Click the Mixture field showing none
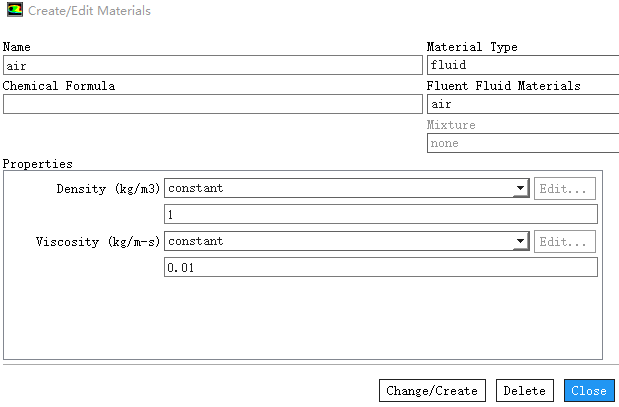Image resolution: width=619 pixels, height=407 pixels. (x=522, y=143)
